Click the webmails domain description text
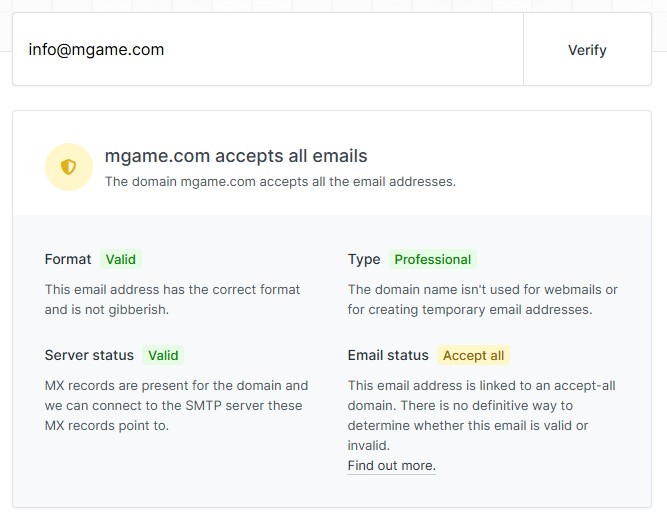The width and height of the screenshot is (667, 517). point(482,300)
